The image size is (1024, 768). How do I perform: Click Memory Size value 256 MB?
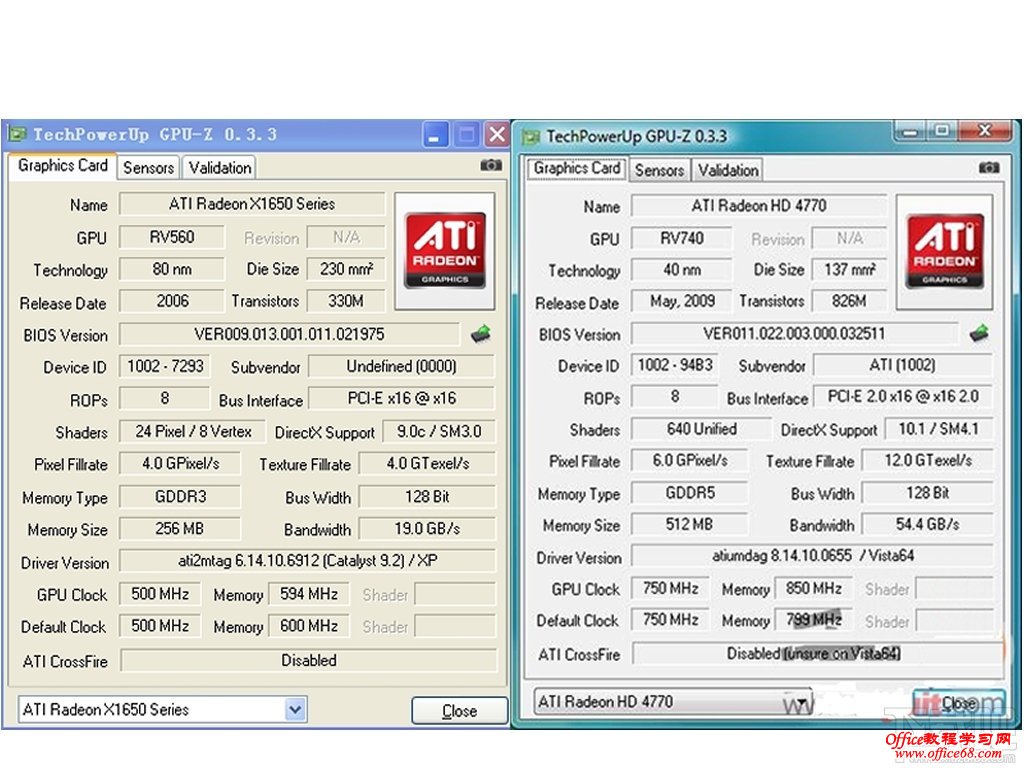(180, 529)
